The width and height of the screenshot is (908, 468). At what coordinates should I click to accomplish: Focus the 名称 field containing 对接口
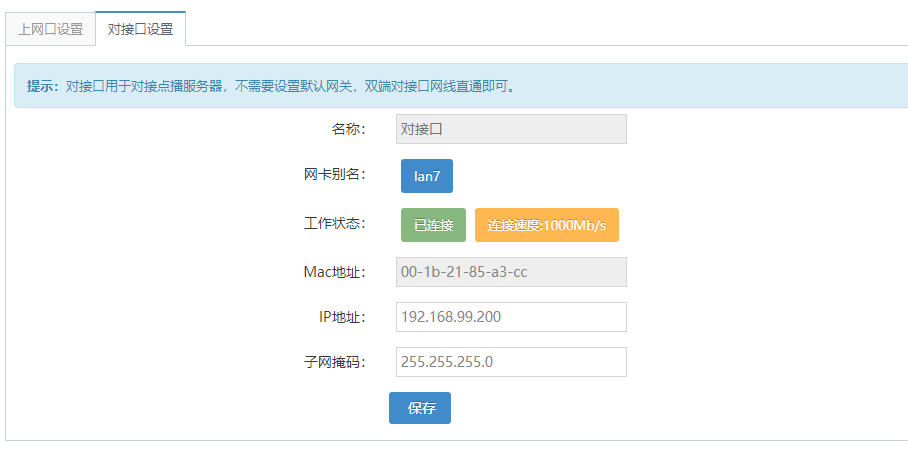click(x=511, y=129)
